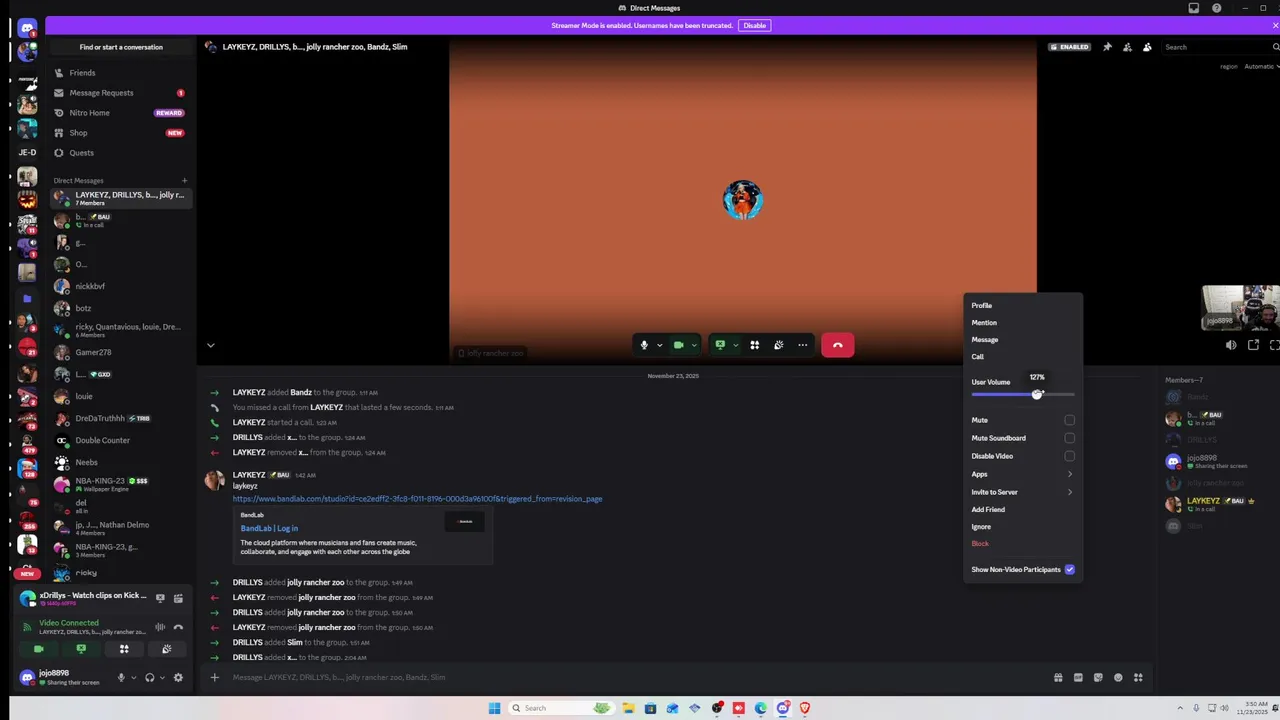The height and width of the screenshot is (720, 1280).
Task: Open the emoji picker in message bar
Action: point(1118,677)
